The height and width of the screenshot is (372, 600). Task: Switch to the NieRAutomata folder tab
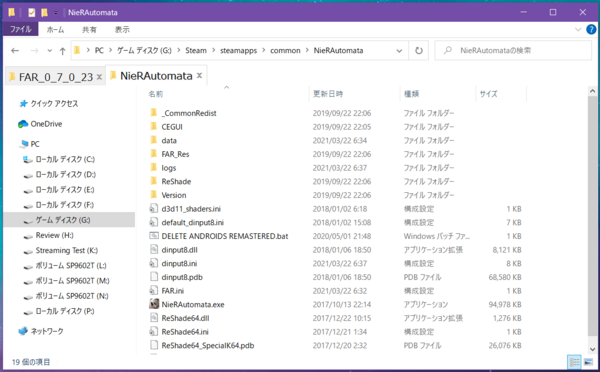(x=156, y=76)
